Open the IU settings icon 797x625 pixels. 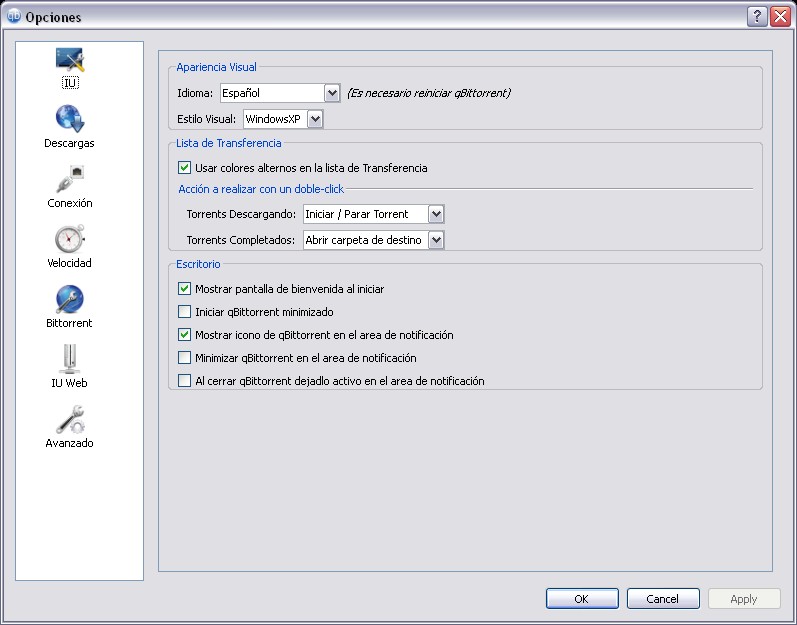(x=70, y=59)
